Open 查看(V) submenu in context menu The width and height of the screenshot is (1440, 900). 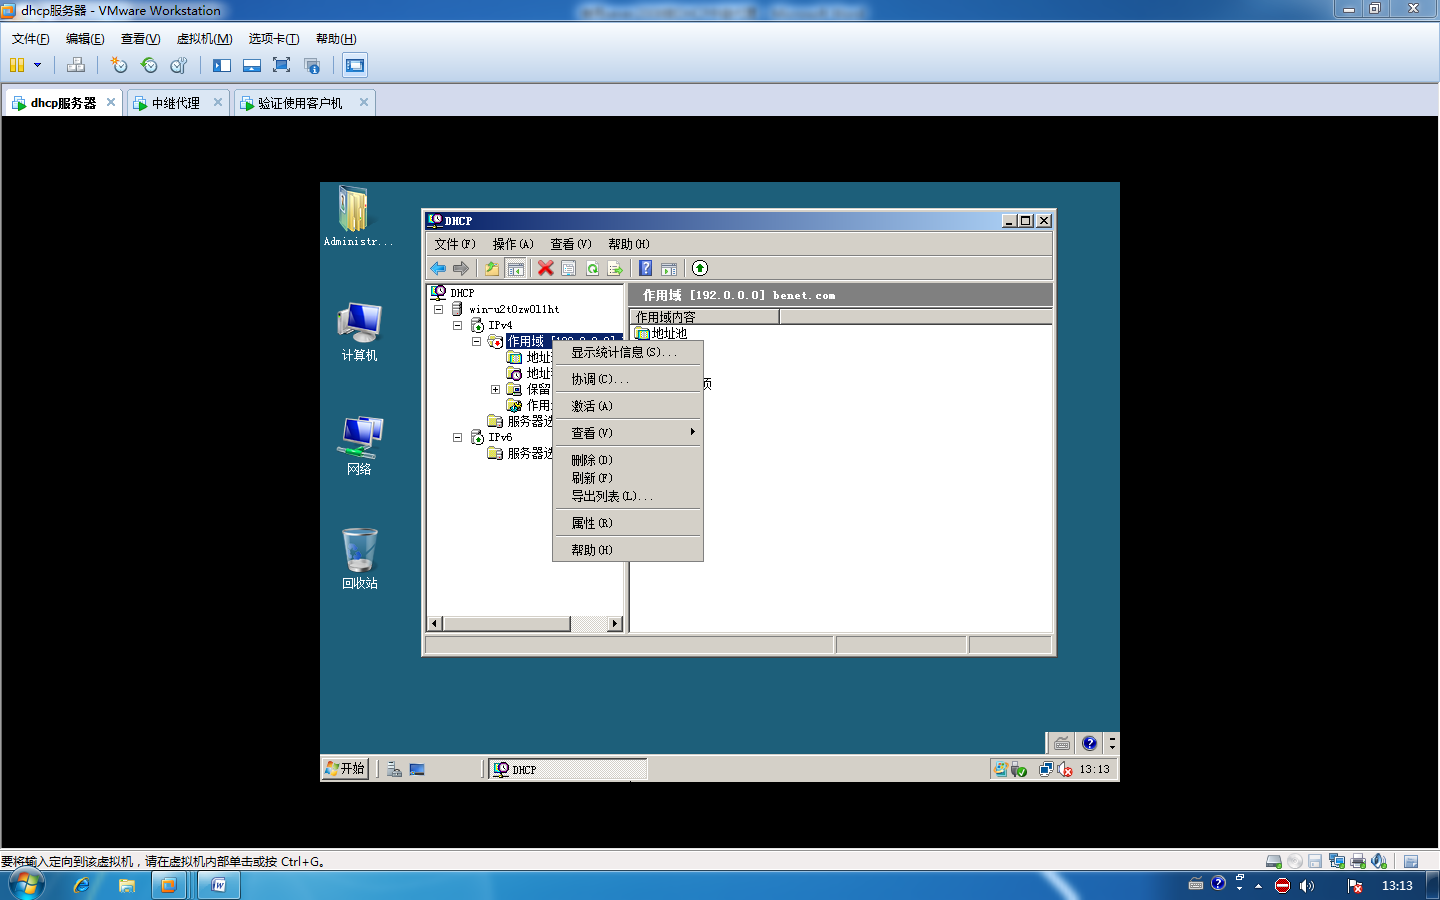tap(628, 433)
